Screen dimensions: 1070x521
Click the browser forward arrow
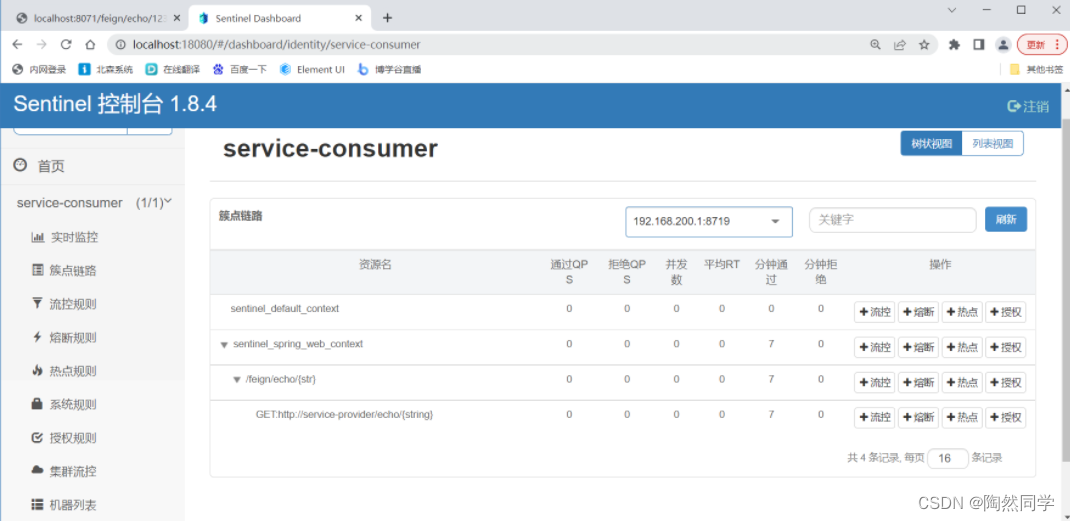click(x=42, y=44)
